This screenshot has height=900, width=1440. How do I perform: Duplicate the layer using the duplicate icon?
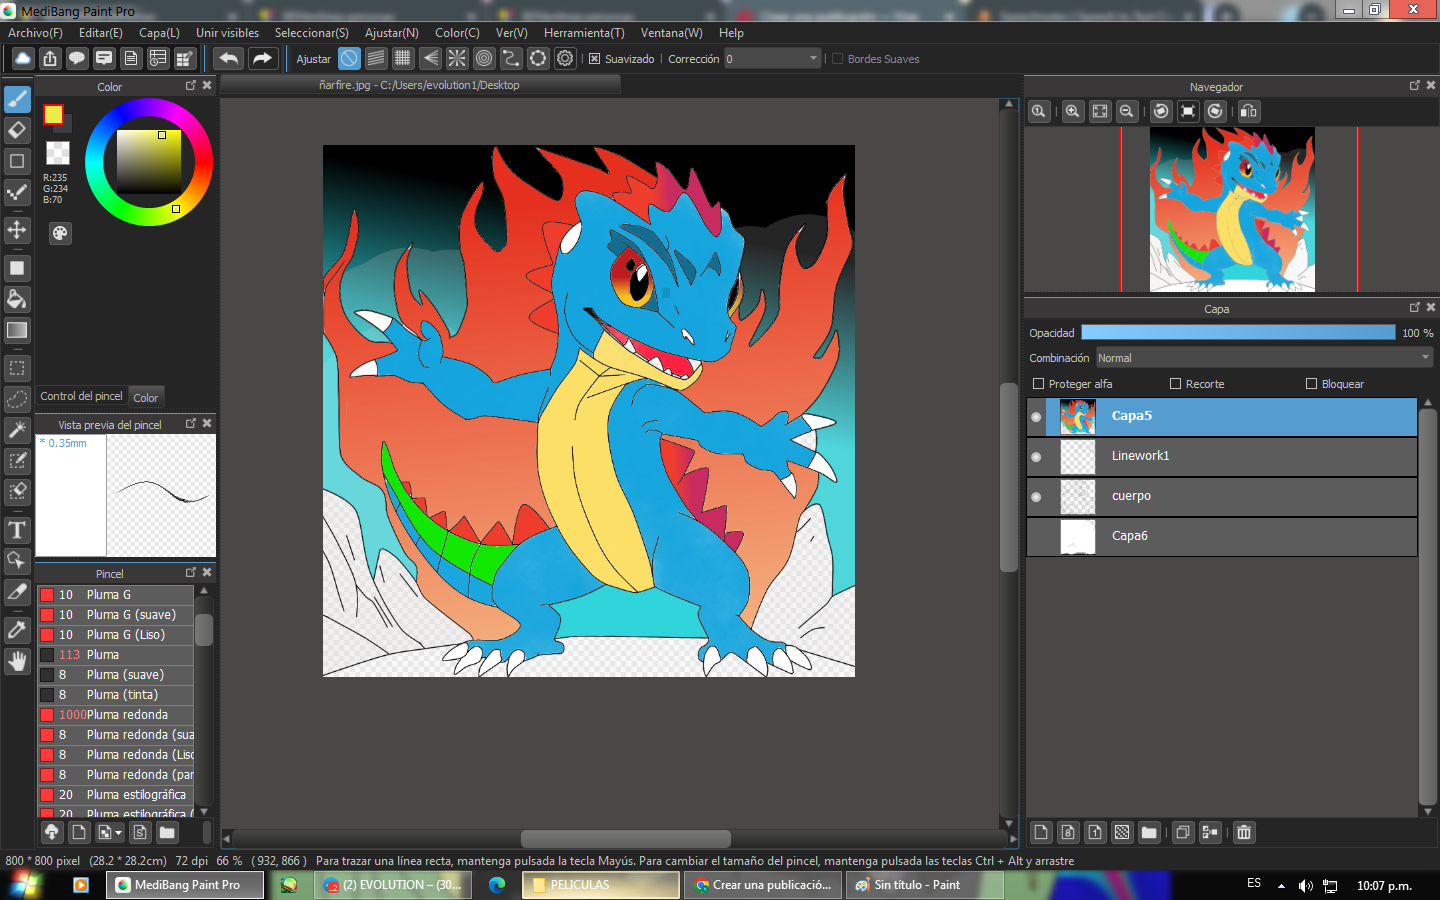point(1183,832)
